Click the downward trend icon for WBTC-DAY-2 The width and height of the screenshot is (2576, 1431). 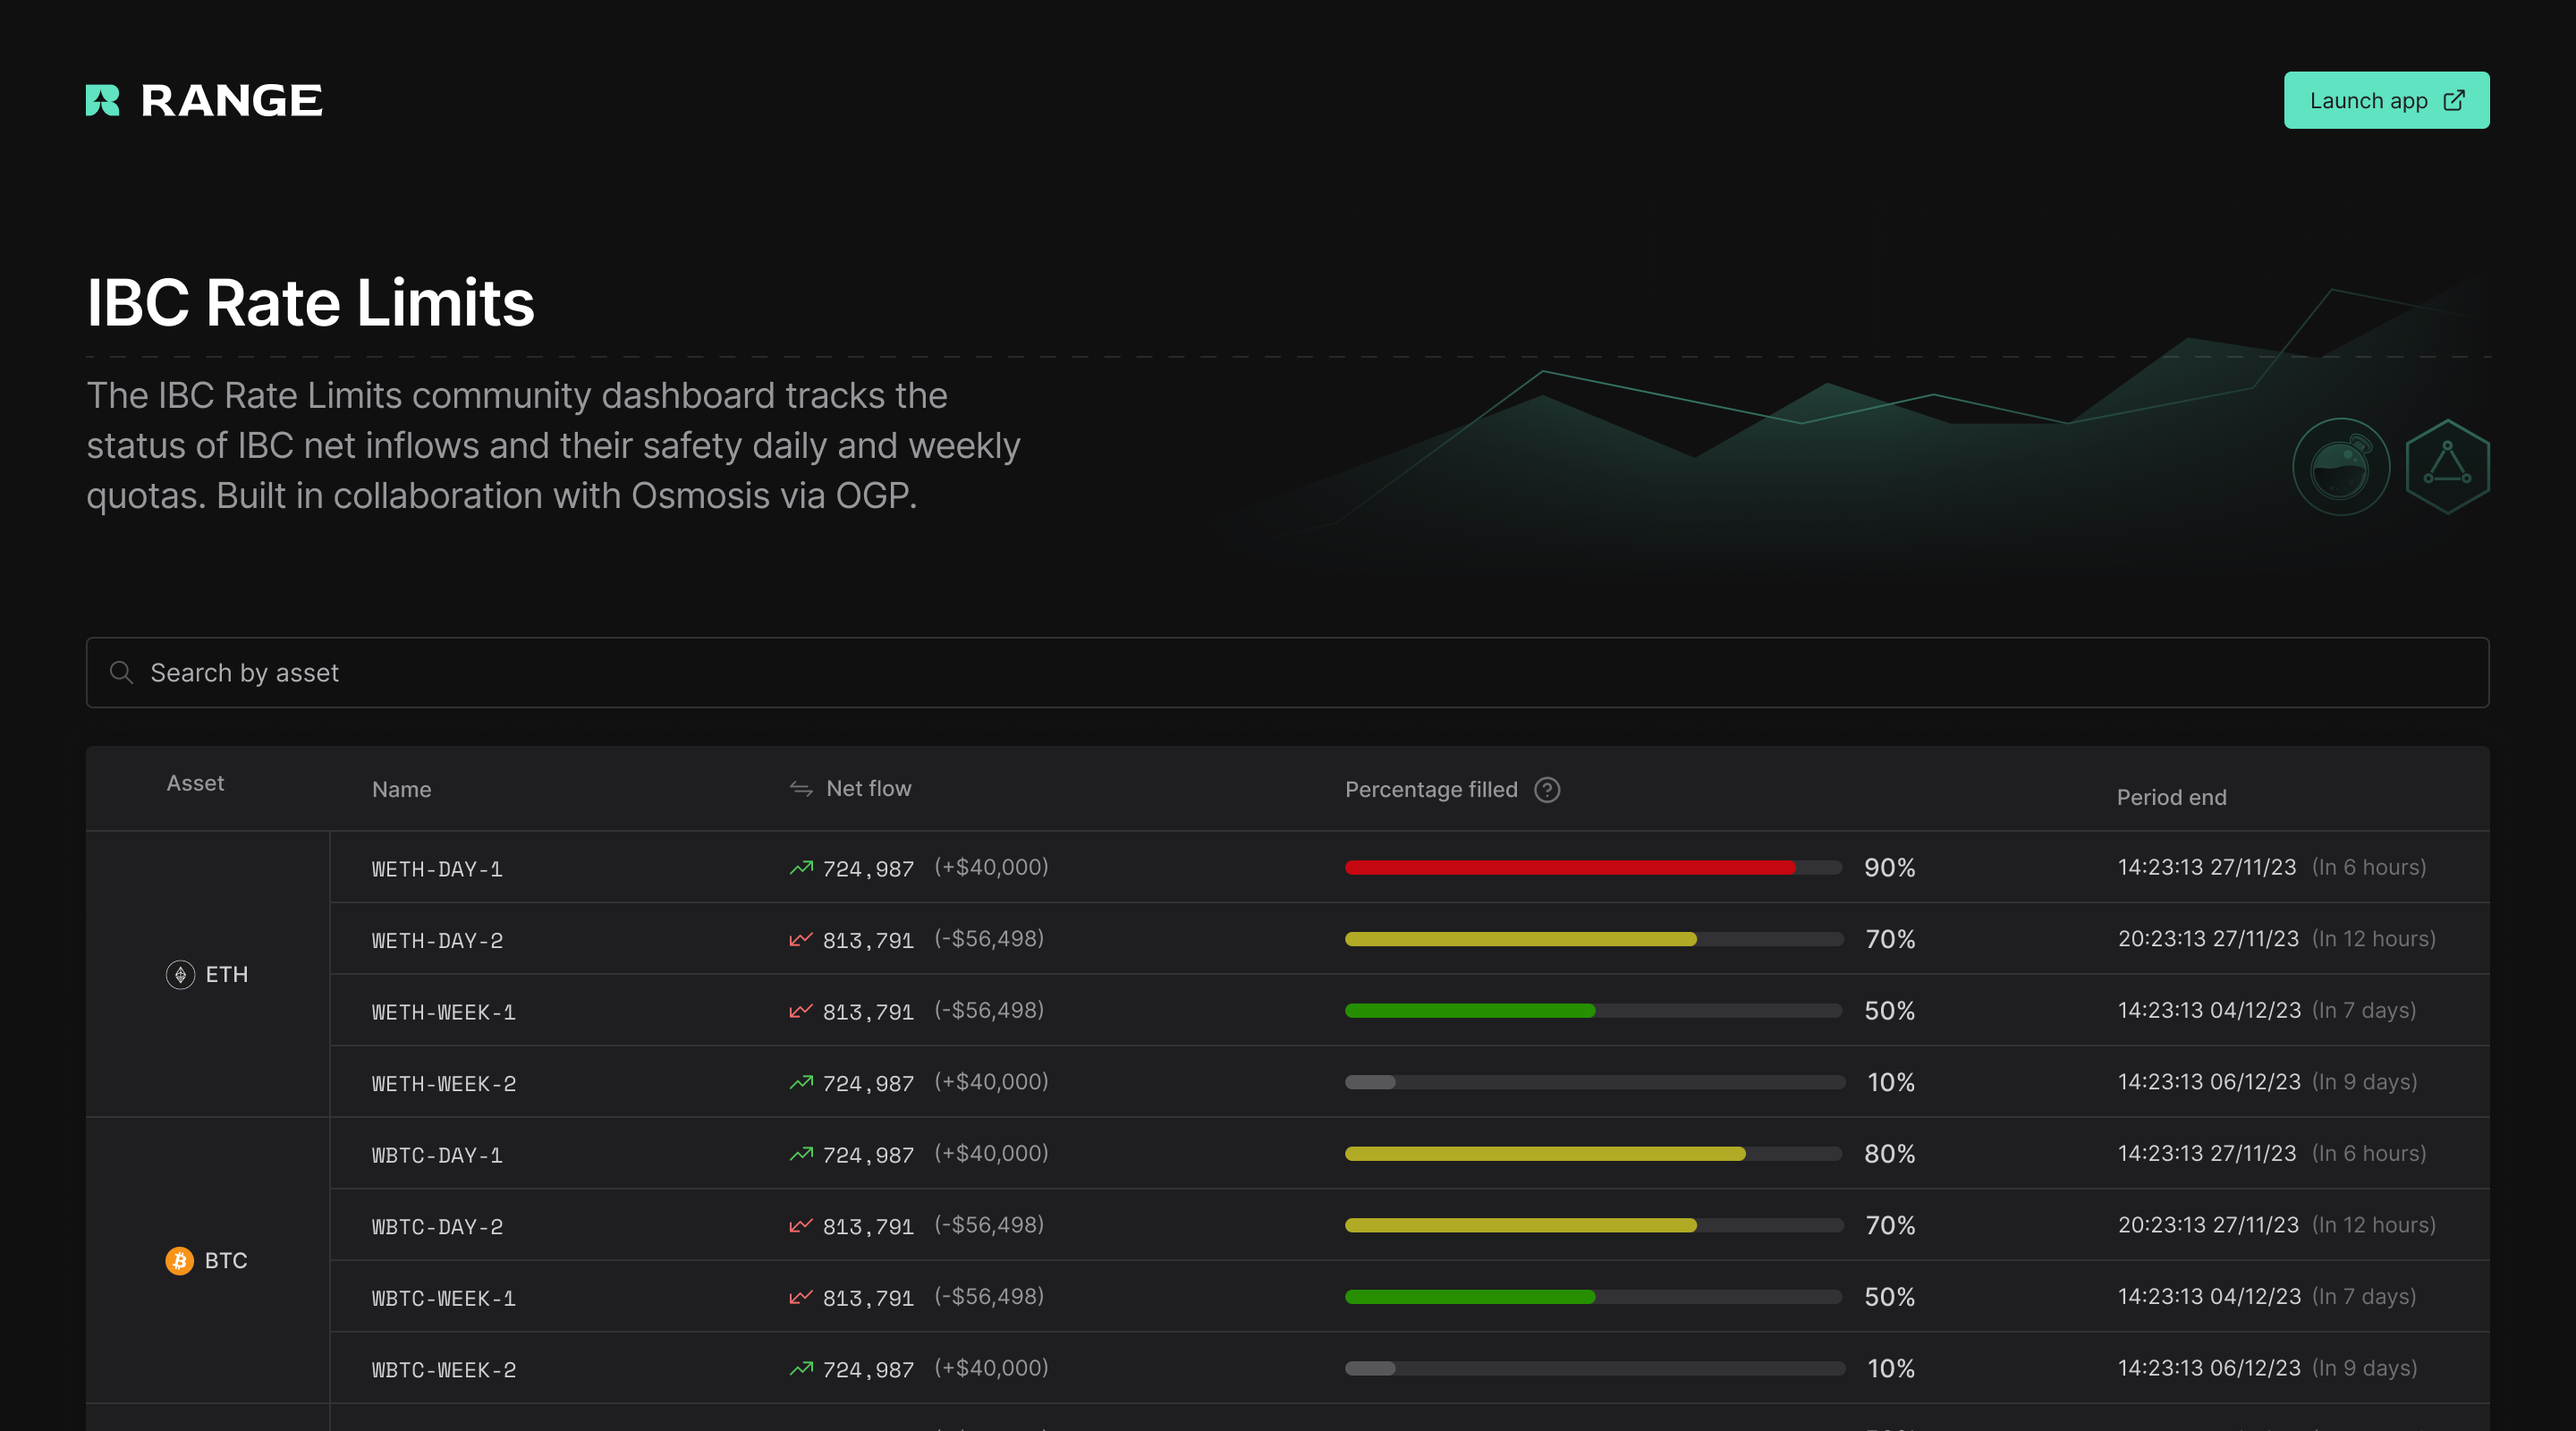pyautogui.click(x=800, y=1225)
